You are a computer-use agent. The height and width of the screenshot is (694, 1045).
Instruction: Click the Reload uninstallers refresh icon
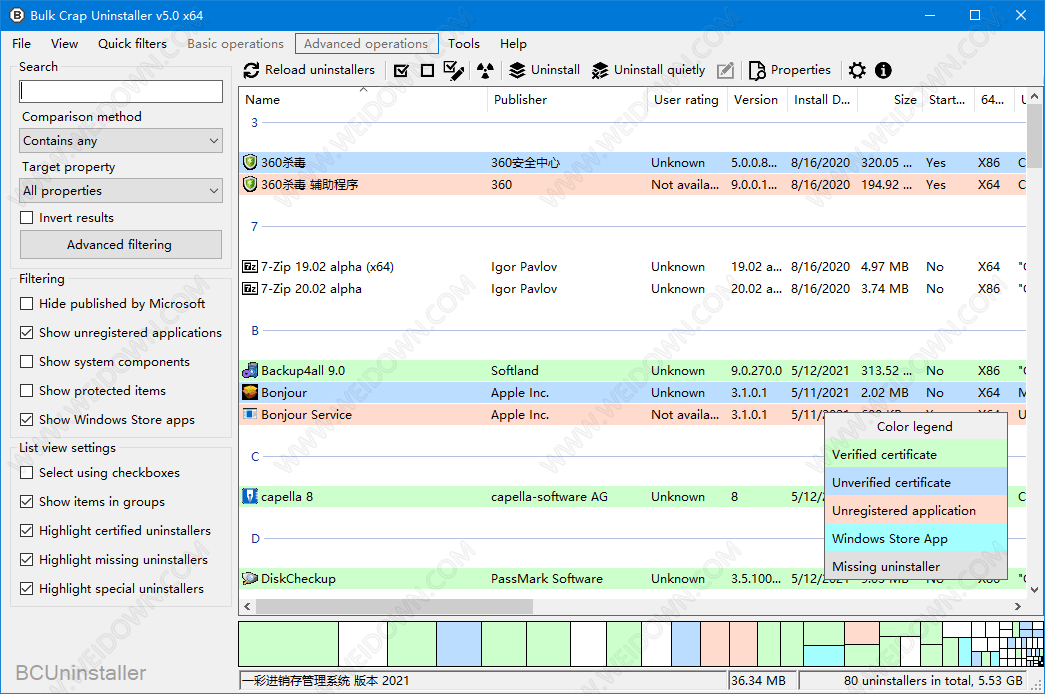tap(252, 70)
